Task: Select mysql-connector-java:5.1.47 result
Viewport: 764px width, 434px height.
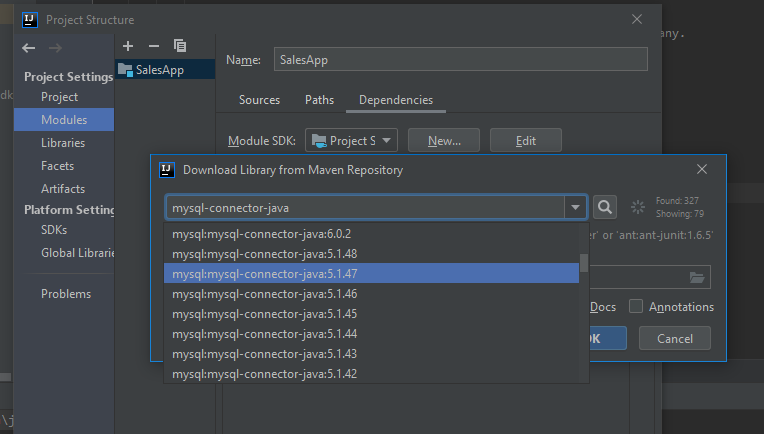Action: (371, 274)
